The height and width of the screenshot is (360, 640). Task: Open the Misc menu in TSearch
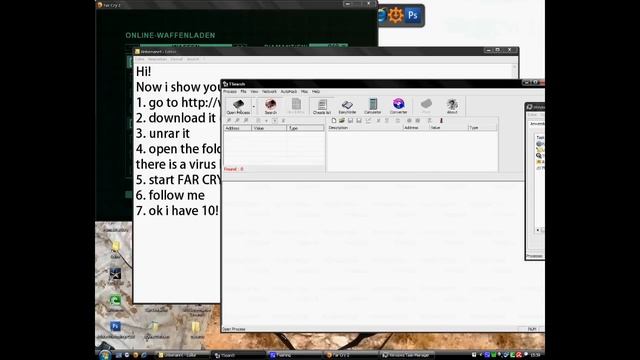(x=304, y=91)
